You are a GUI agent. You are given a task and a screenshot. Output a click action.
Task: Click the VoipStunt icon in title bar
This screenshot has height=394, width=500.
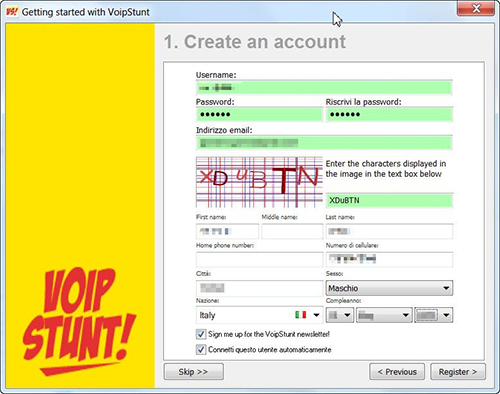pos(12,12)
